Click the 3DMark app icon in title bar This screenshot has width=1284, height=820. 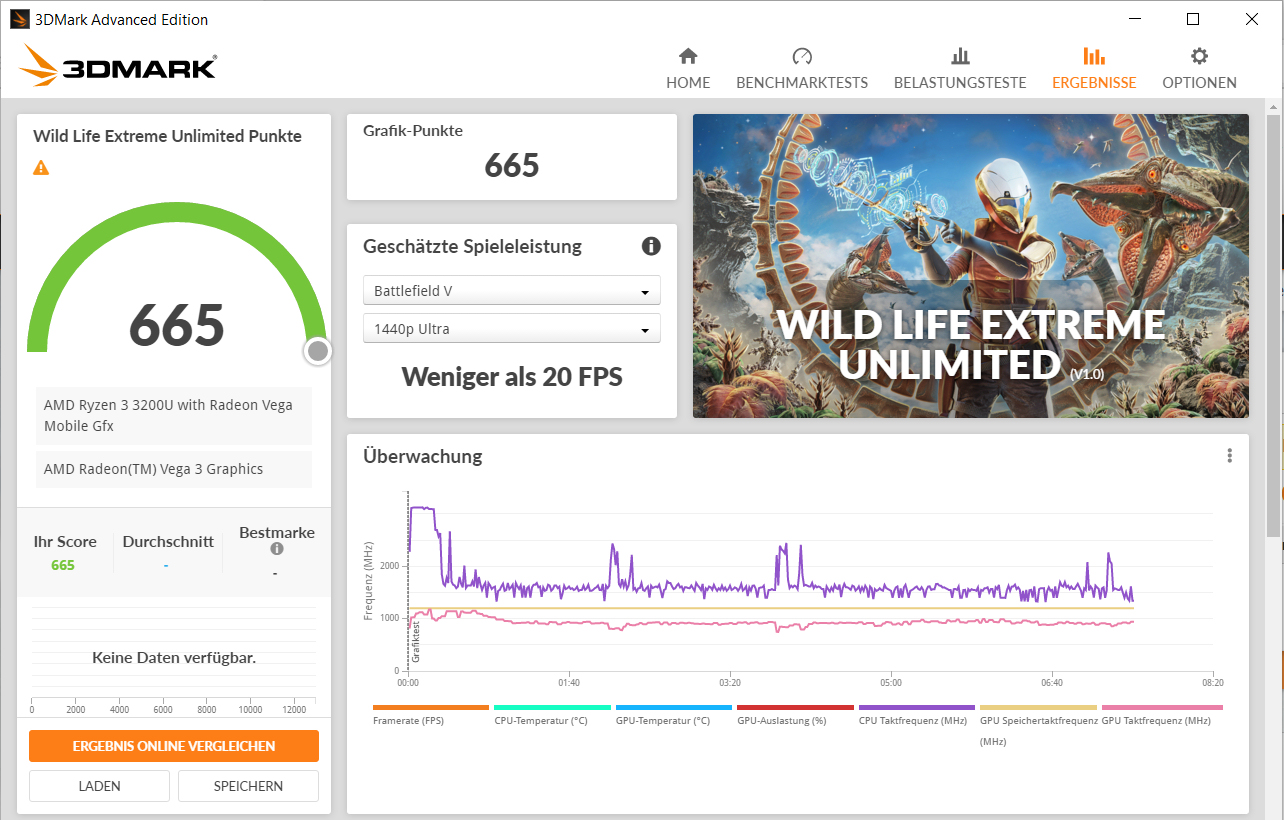19,19
